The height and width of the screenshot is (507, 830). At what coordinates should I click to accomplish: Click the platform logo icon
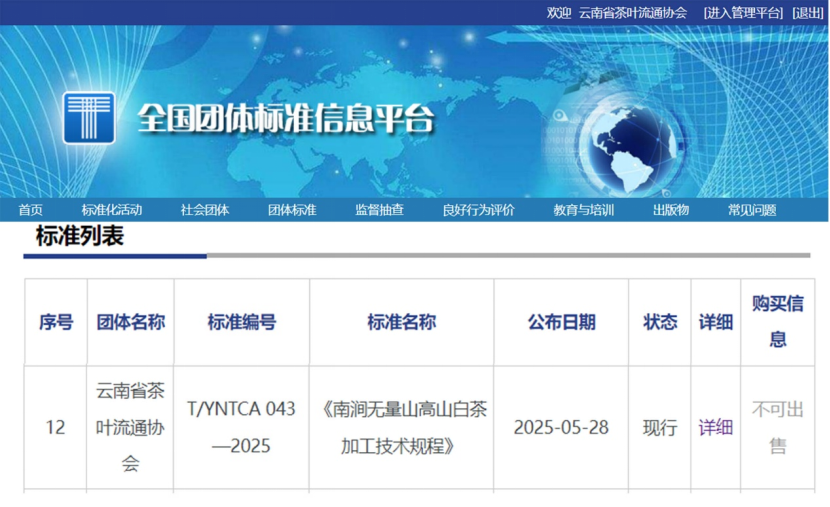point(88,118)
